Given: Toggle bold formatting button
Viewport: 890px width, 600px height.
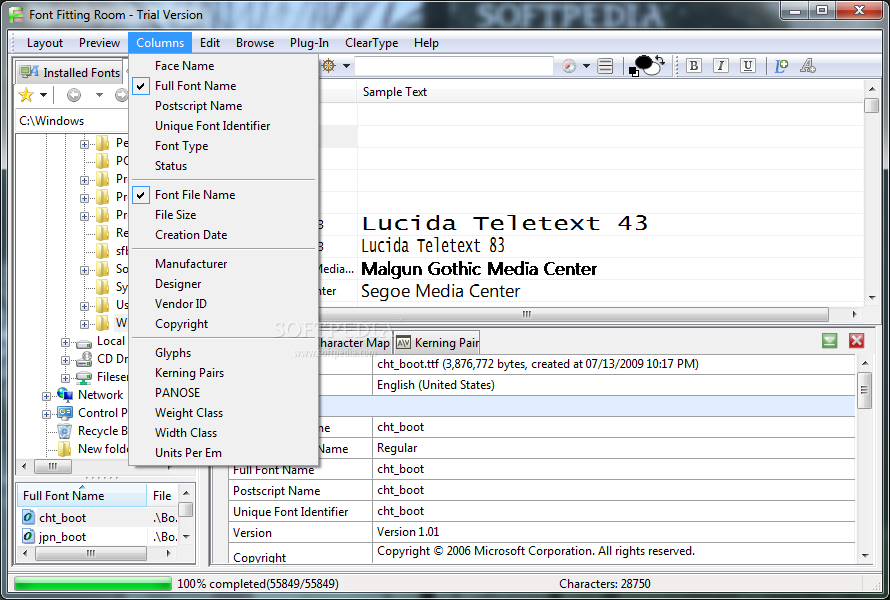Looking at the screenshot, I should coord(693,66).
